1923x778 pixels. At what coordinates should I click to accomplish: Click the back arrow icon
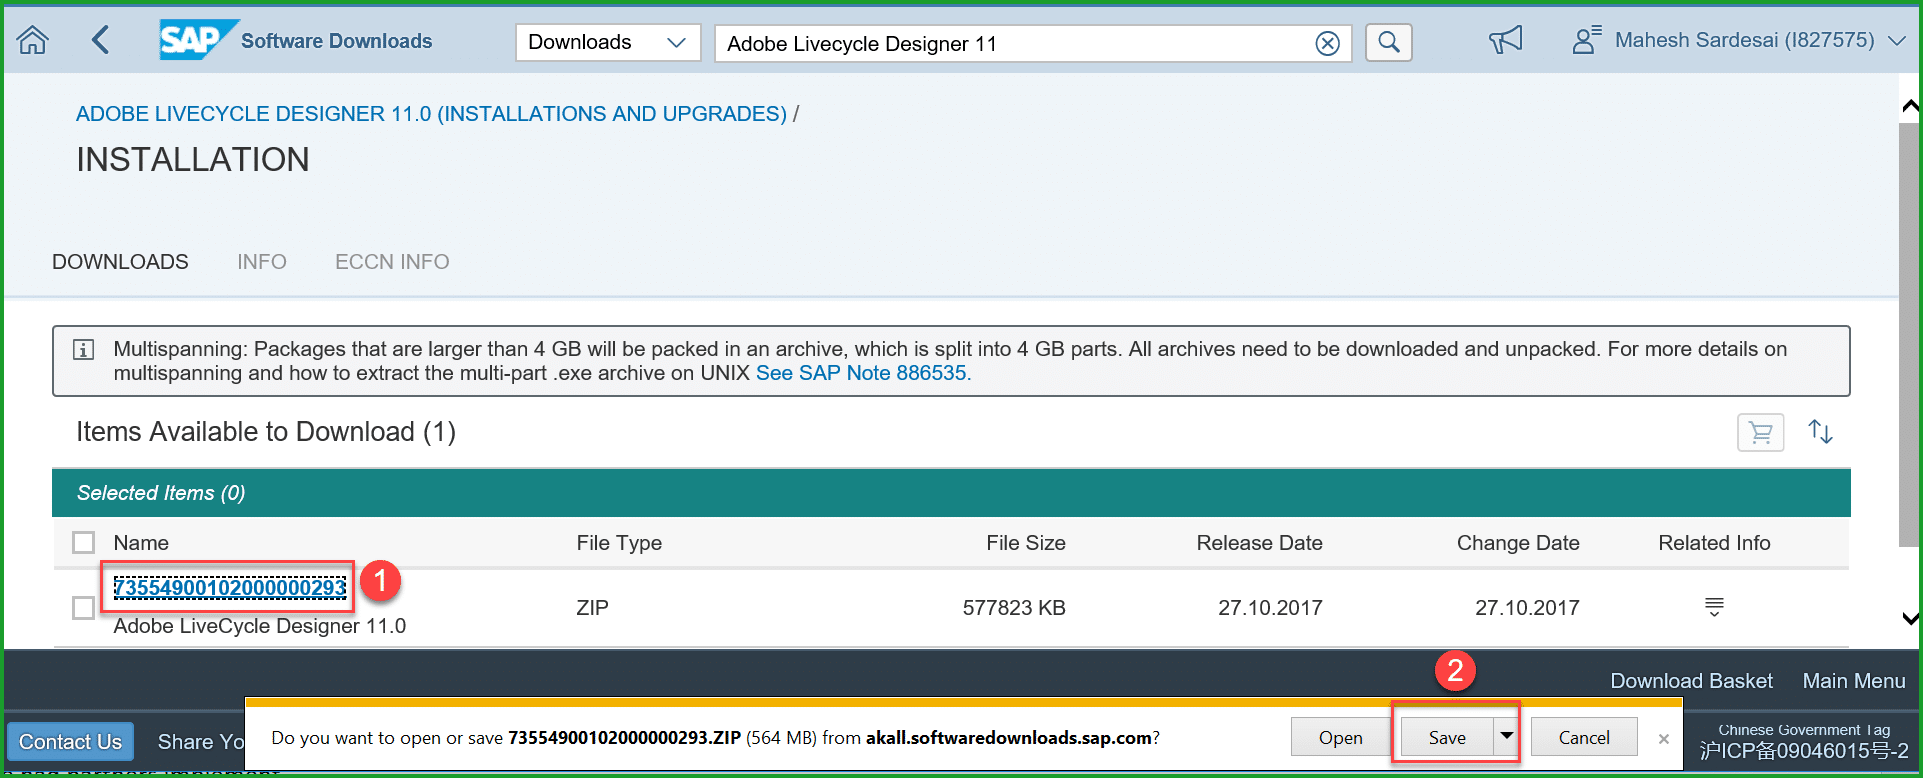click(x=100, y=41)
